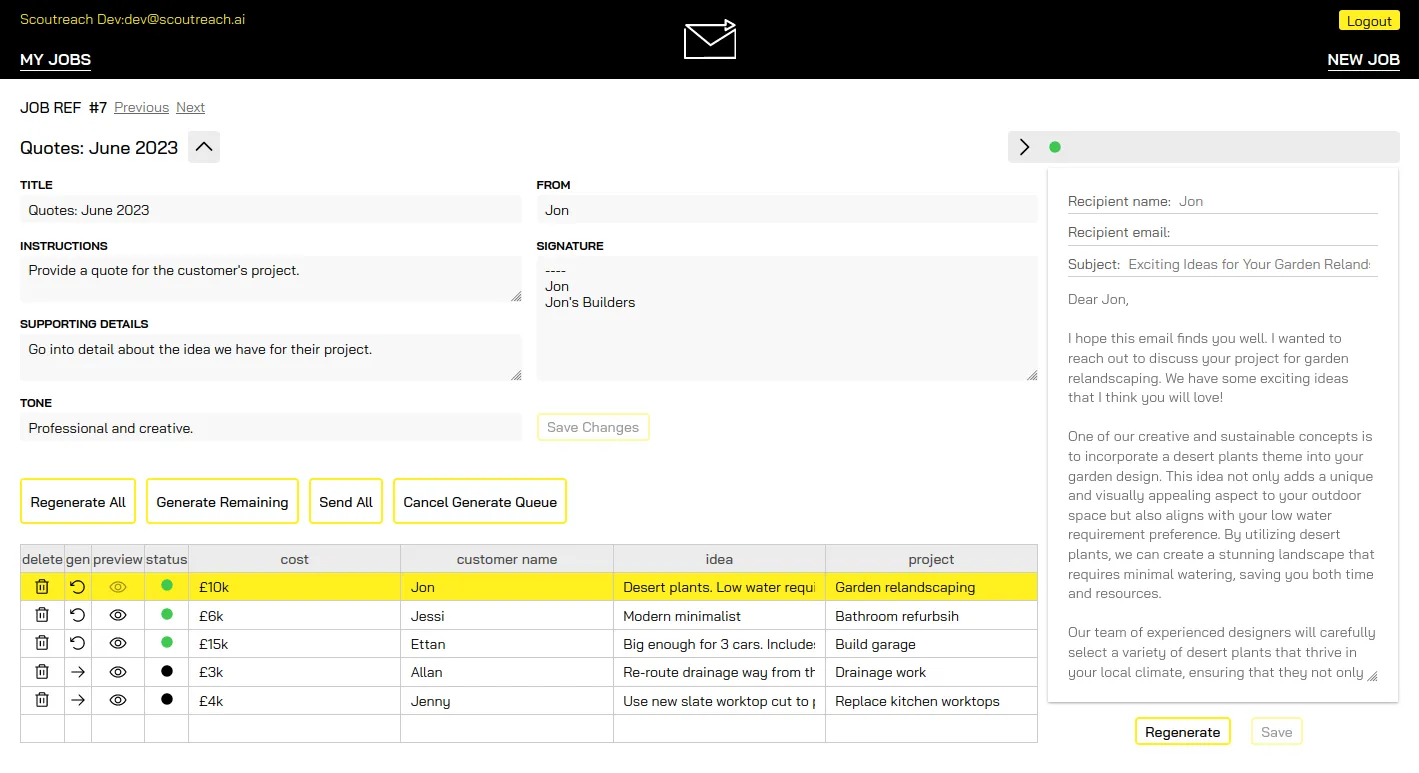This screenshot has height=773, width=1419.
Task: Collapse the Quotes: June 2023 section
Action: (203, 146)
